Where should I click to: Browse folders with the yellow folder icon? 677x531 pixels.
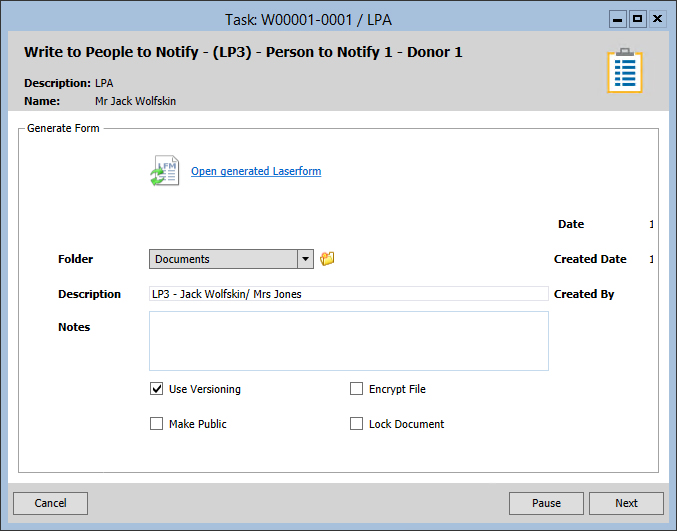[327, 259]
